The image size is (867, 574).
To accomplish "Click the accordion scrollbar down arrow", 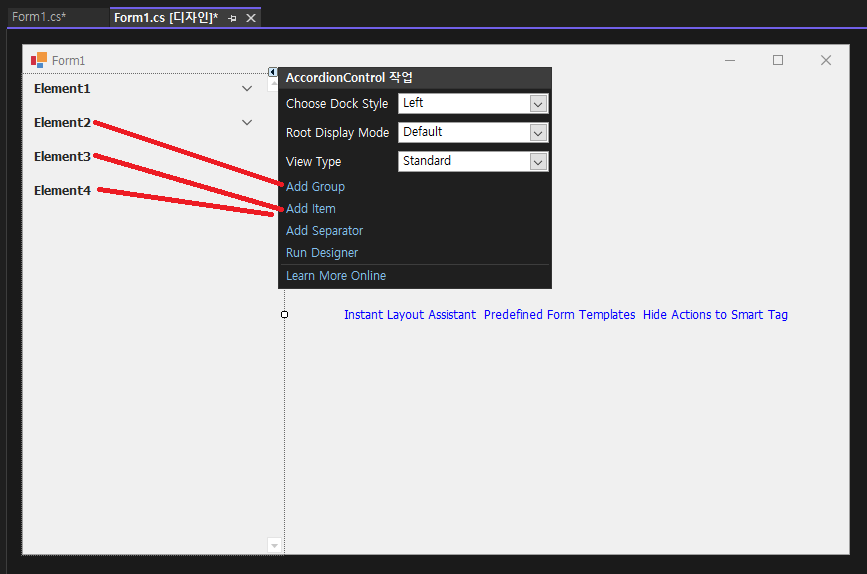I will tap(274, 545).
